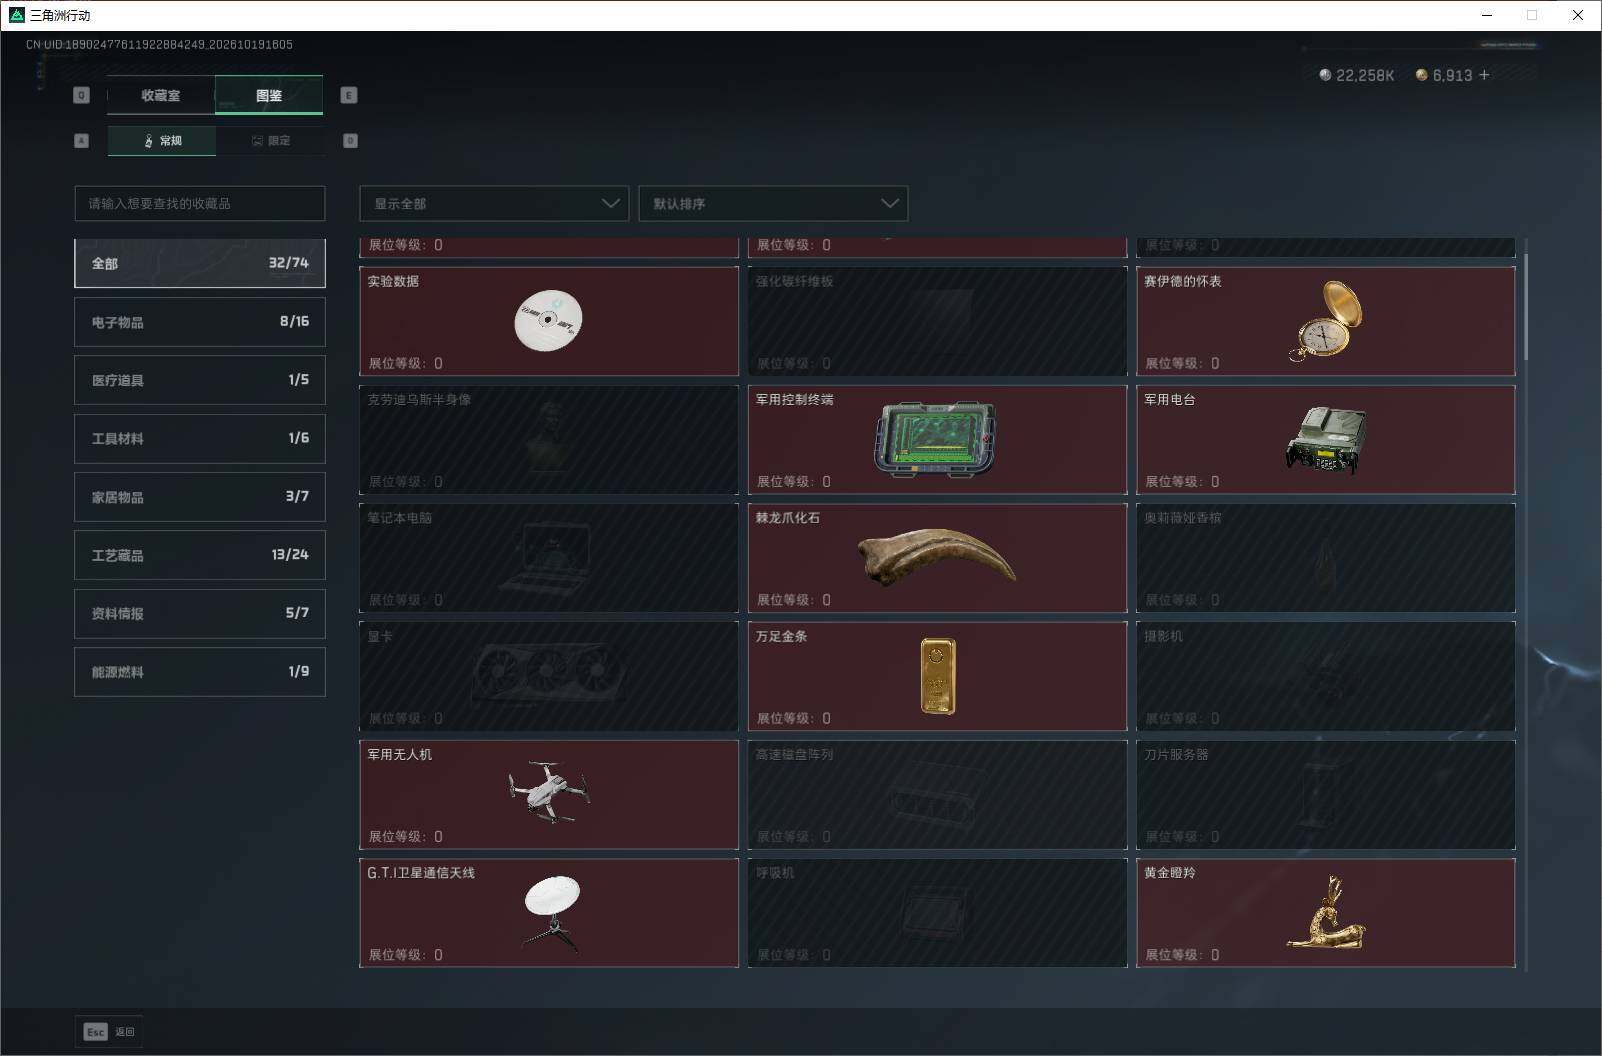Screen dimensions: 1602x1056
Task: Select the 黄金瞪羚 golden gazelle icon
Action: tap(1326, 912)
